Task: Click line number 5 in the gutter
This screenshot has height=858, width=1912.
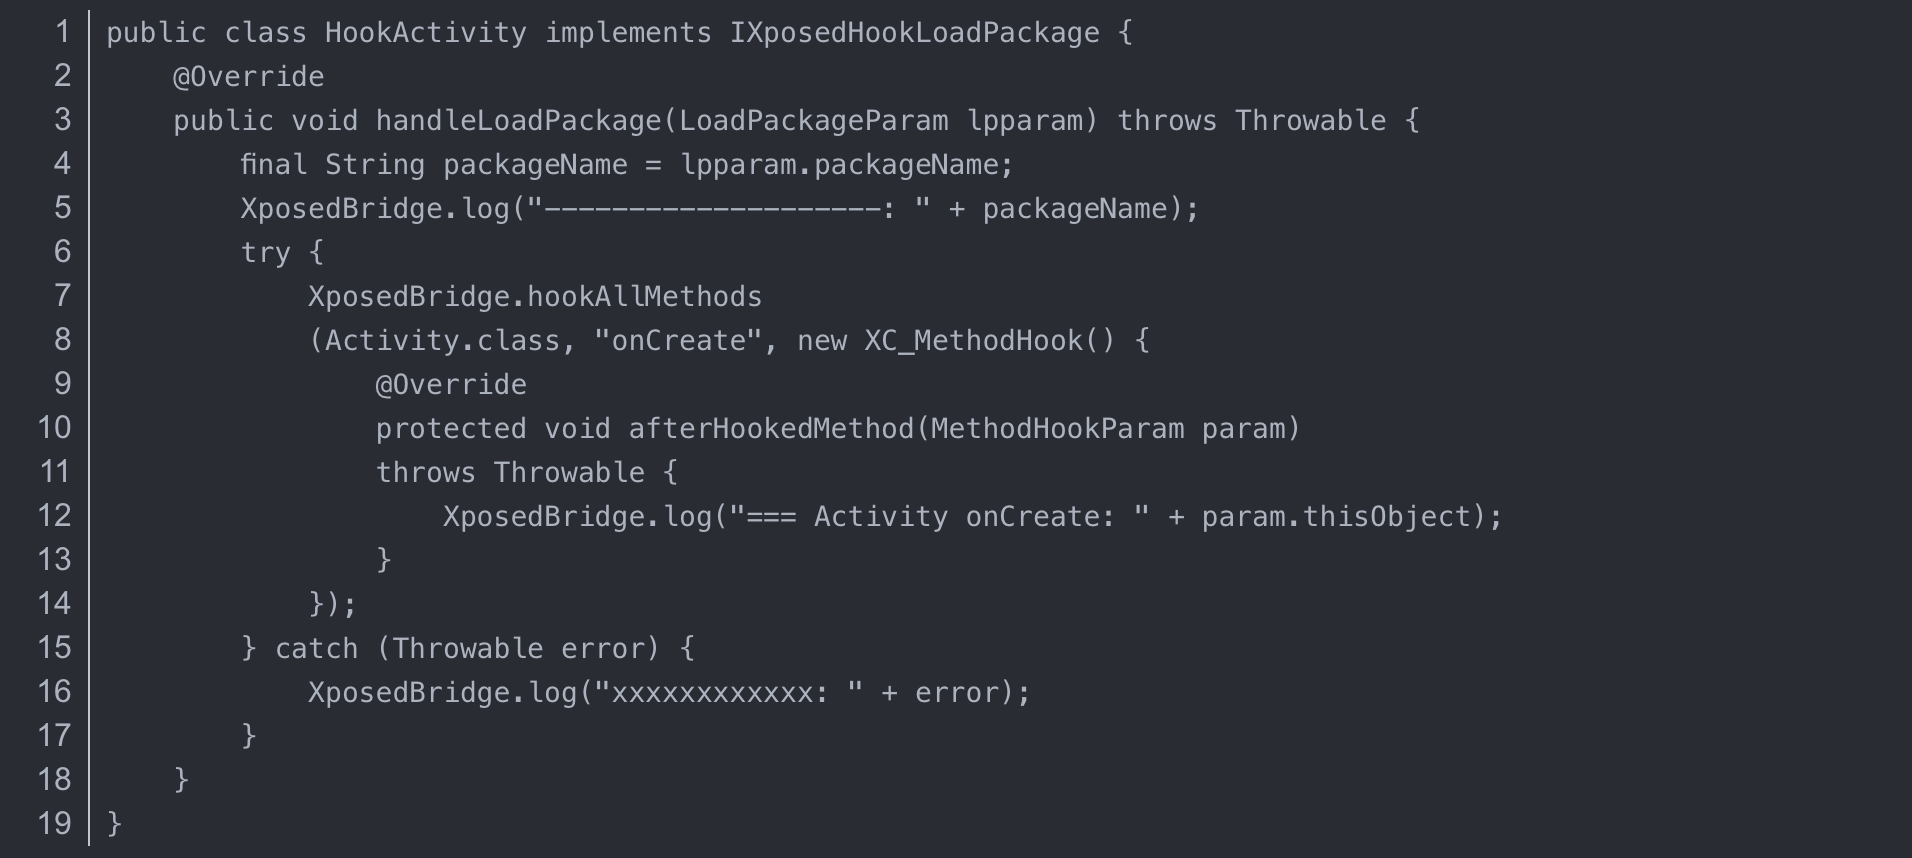Action: click(x=62, y=208)
